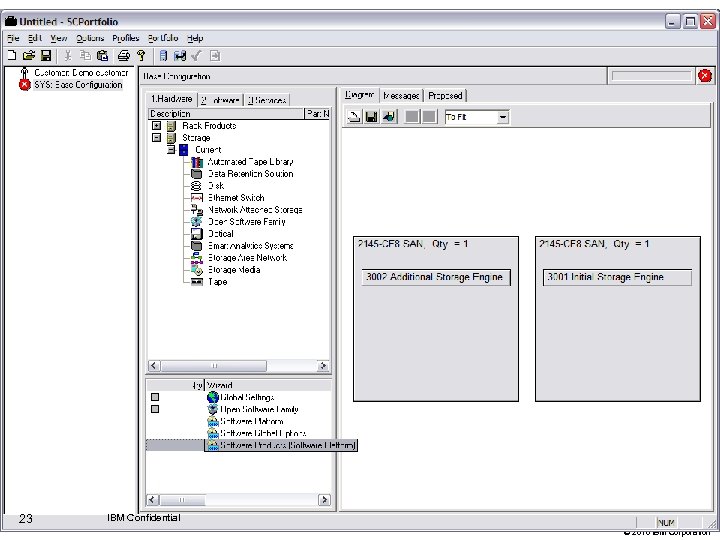Click the Data Retention Solution icon

click(197, 174)
